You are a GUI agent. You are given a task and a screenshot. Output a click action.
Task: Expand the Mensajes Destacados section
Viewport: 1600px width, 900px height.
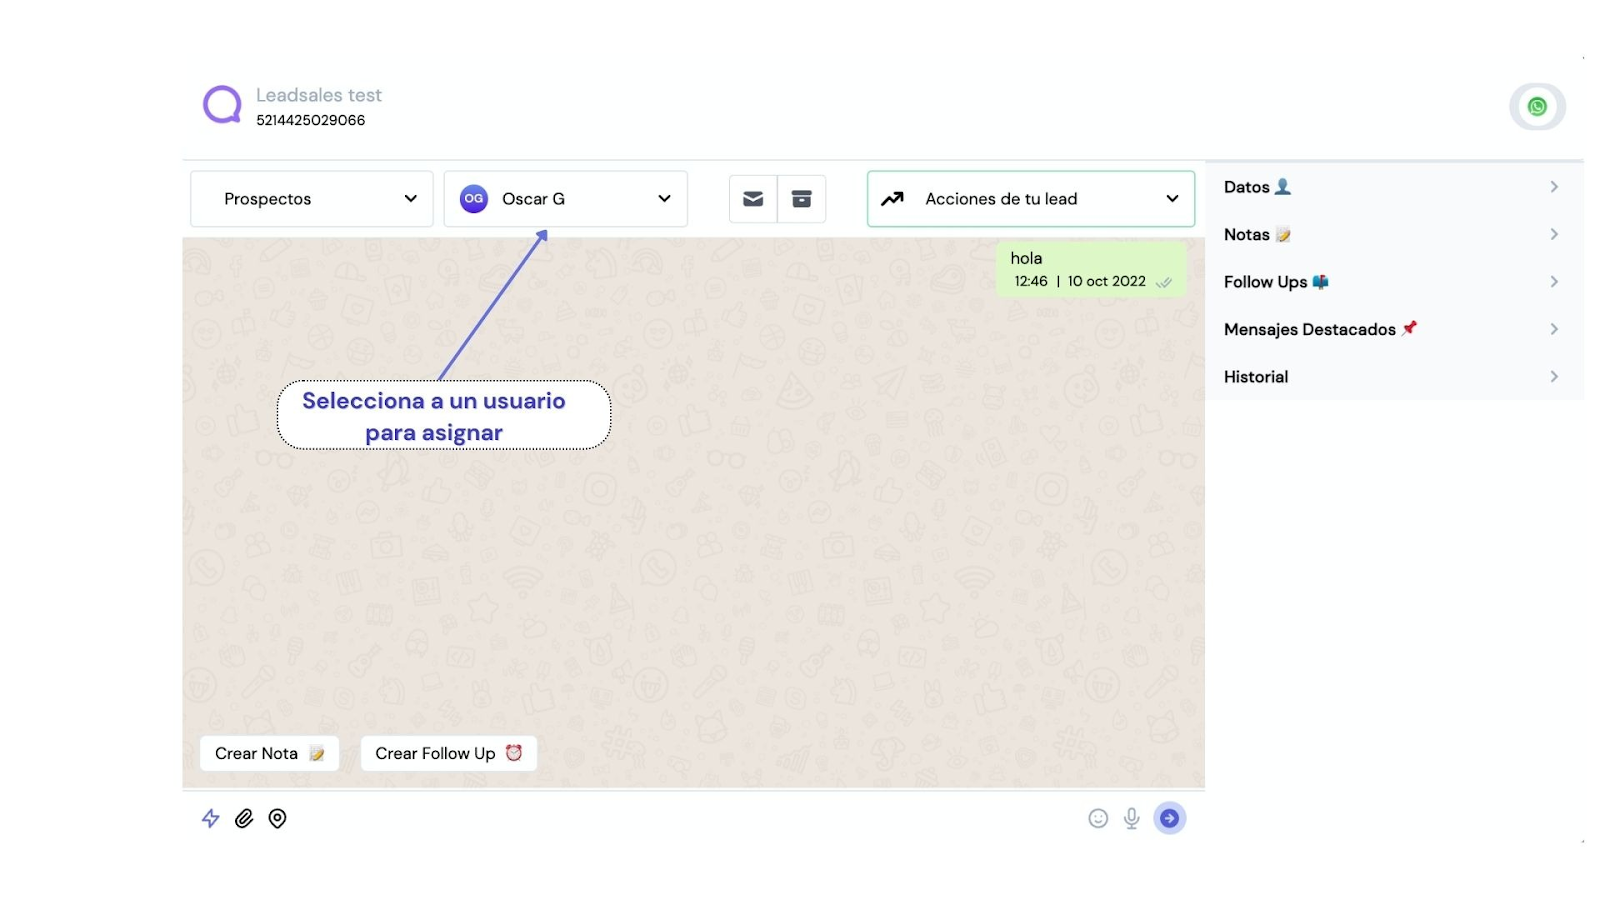(x=1394, y=329)
